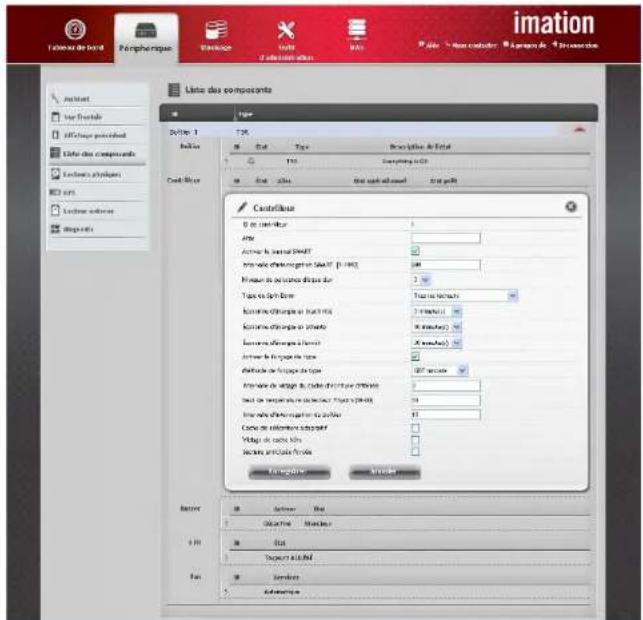Screen dimensions: 643x620
Task: Open Niveau de puissance disque dur dropdown
Action: pyautogui.click(x=421, y=280)
